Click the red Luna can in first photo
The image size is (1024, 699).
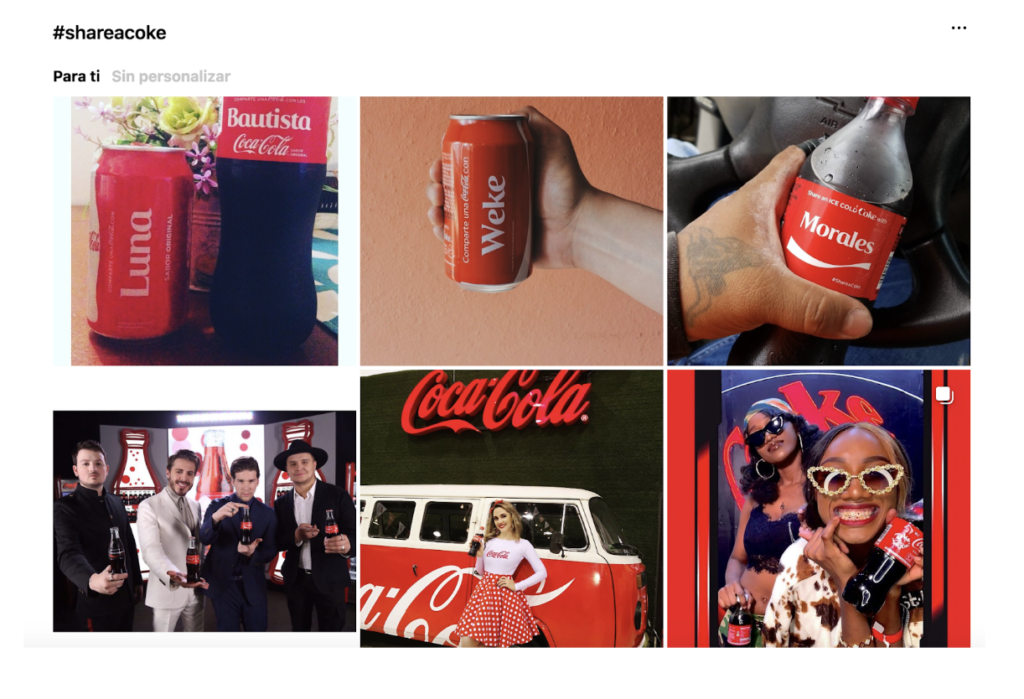140,243
